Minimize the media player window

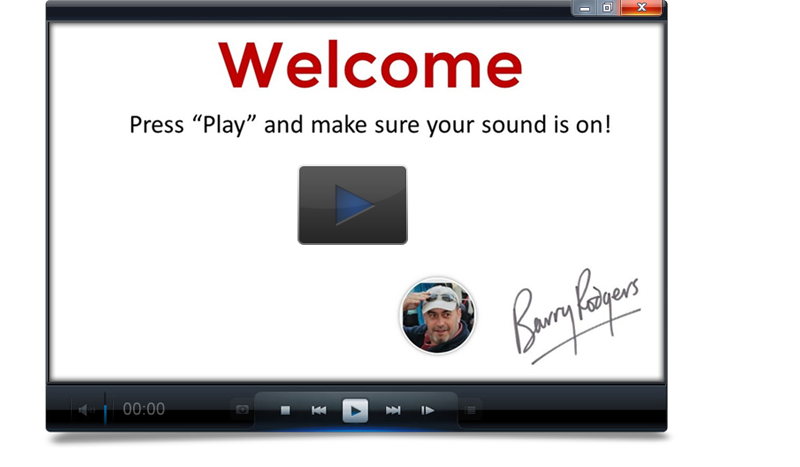click(x=584, y=8)
